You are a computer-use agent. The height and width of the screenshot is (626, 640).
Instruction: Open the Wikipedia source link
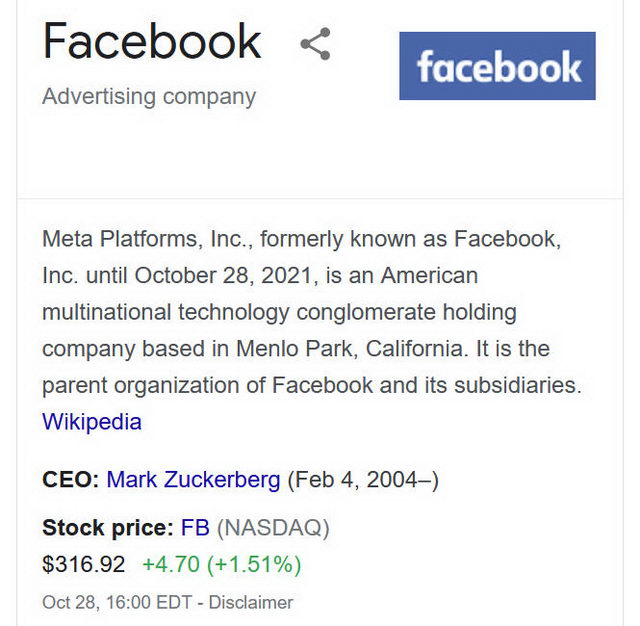pos(92,422)
